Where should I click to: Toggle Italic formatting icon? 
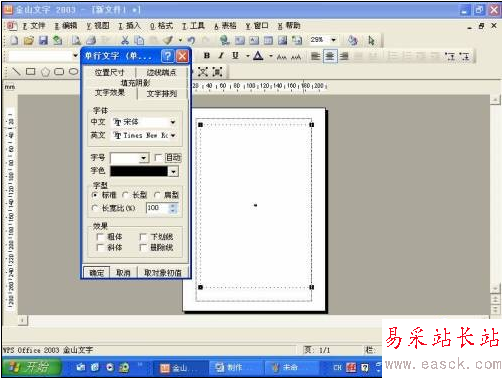pos(221,56)
